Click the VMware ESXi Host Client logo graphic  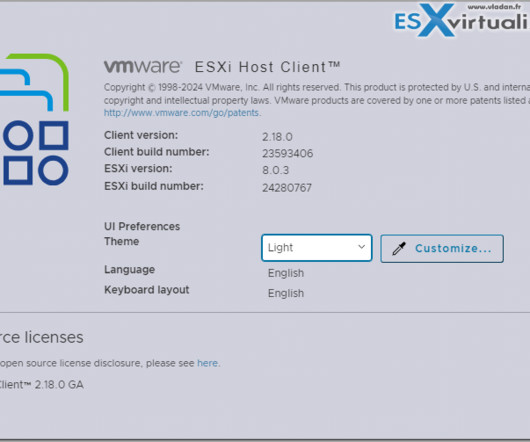coord(34,119)
